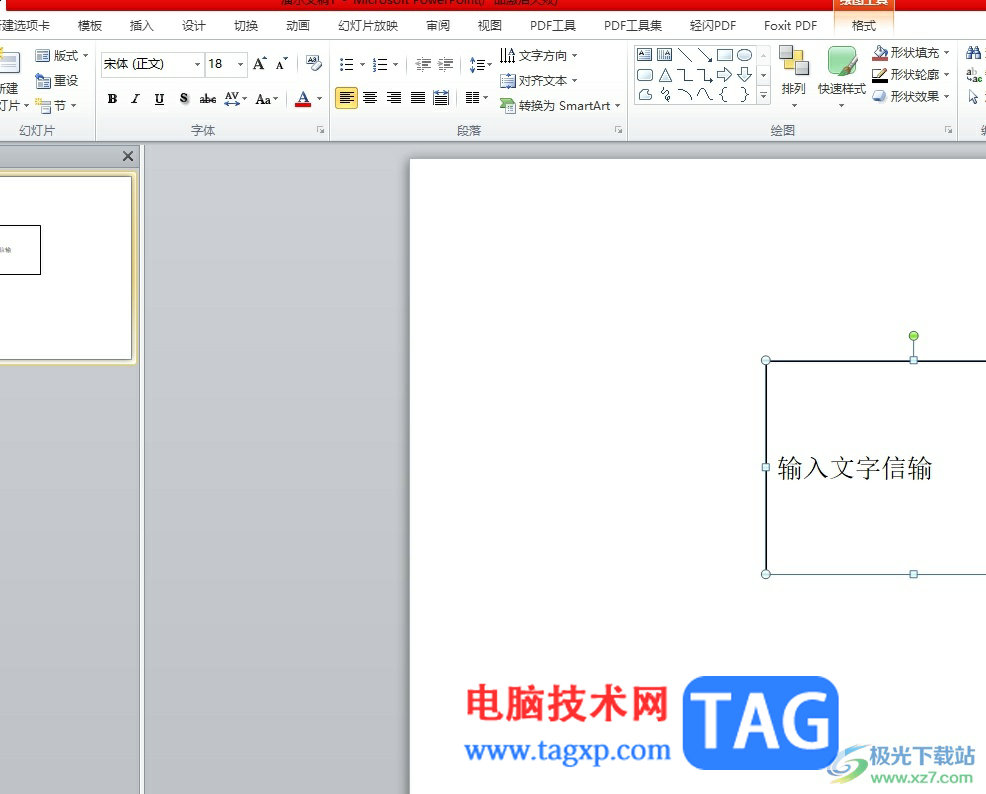Center align the text

370,98
